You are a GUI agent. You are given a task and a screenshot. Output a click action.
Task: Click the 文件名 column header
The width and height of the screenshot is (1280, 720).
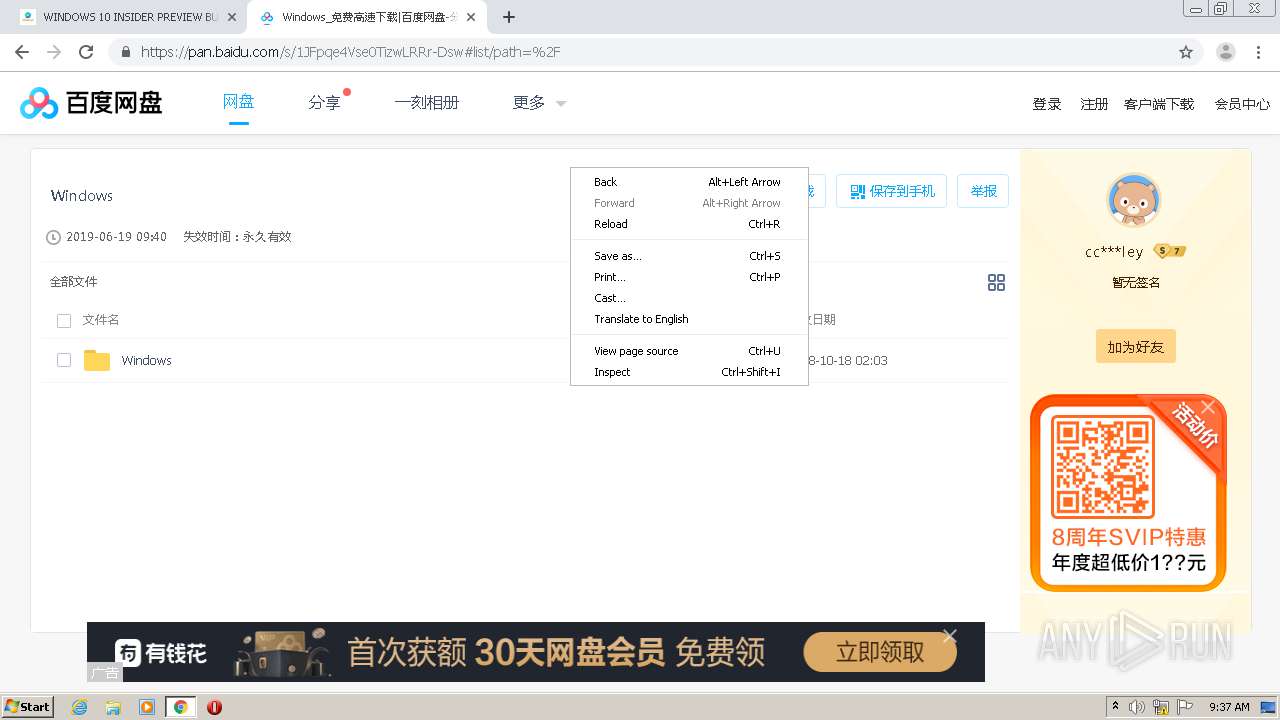click(101, 320)
